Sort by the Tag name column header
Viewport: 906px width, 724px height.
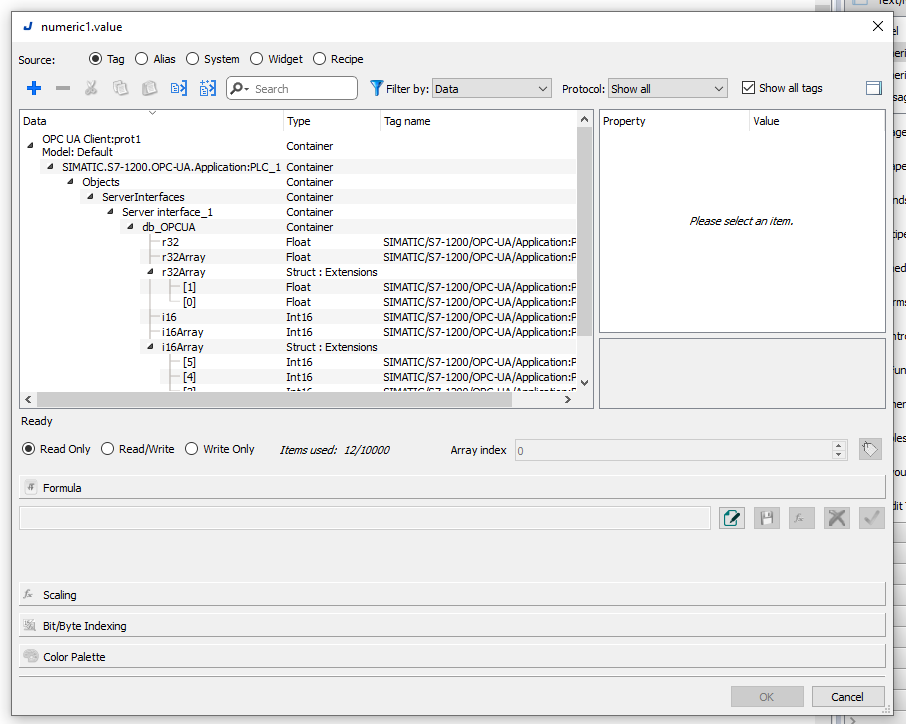click(478, 121)
